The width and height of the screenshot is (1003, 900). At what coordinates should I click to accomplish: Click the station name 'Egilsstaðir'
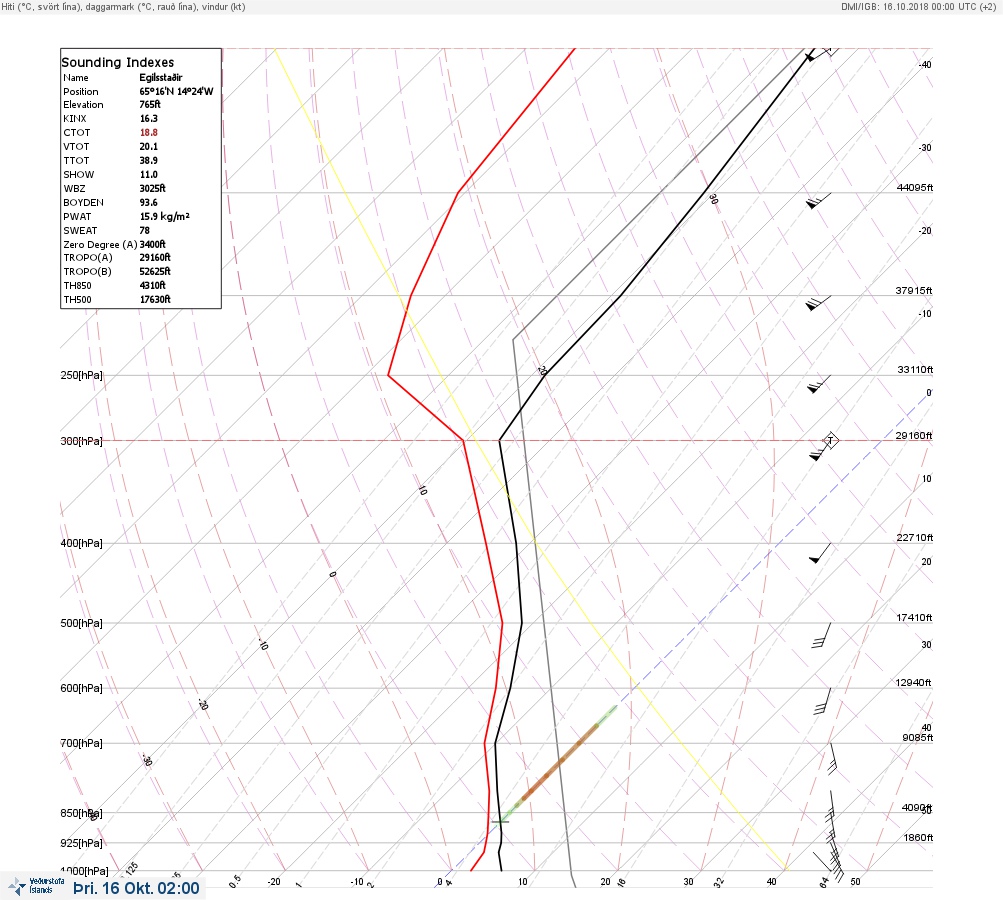point(161,77)
